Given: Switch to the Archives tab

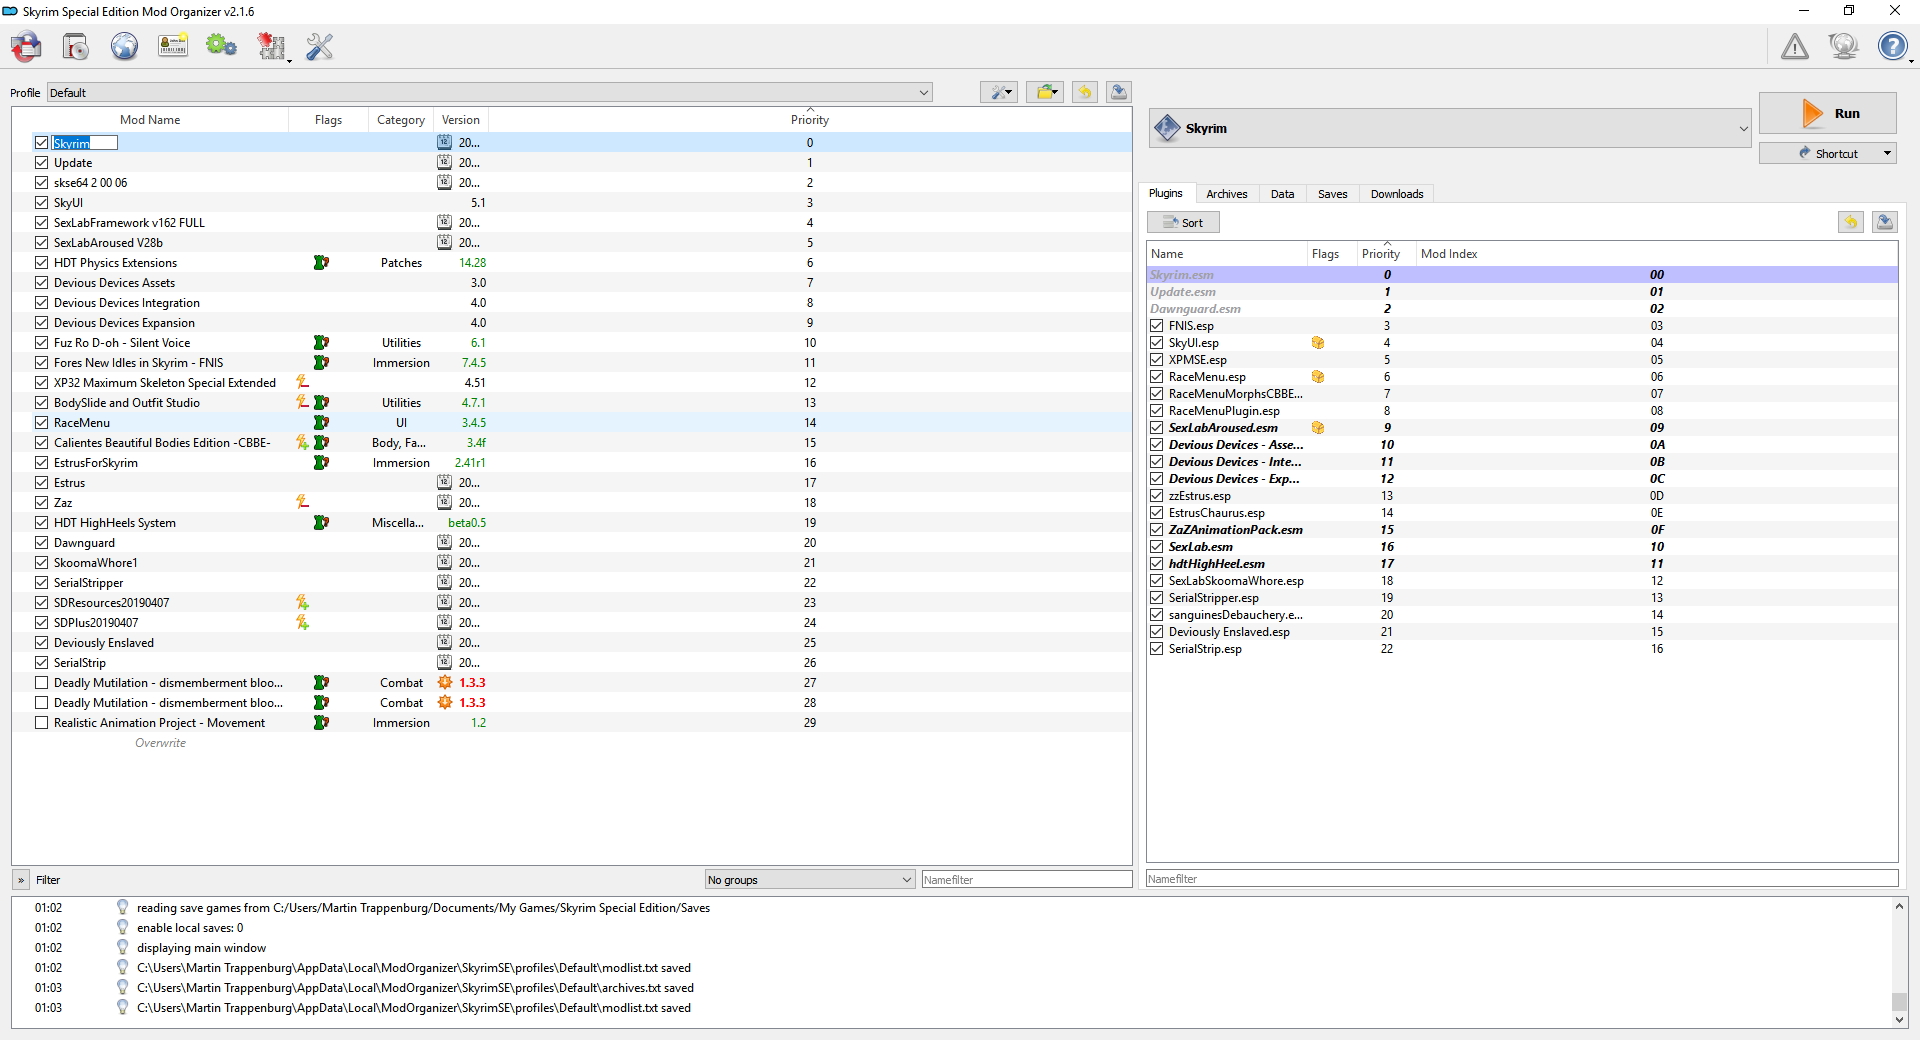Looking at the screenshot, I should (x=1226, y=194).
